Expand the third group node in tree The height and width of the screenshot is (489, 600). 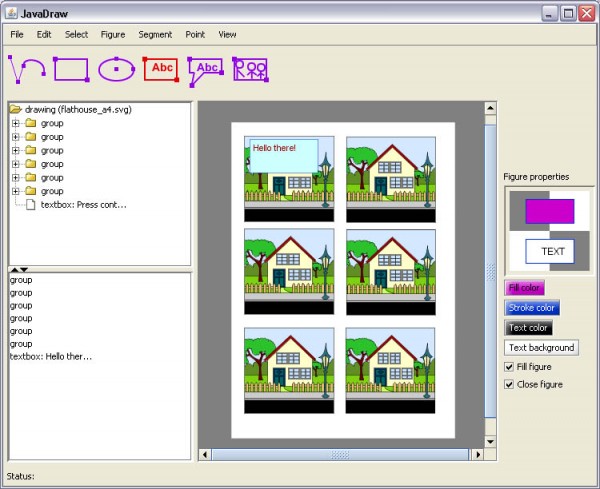(16, 150)
